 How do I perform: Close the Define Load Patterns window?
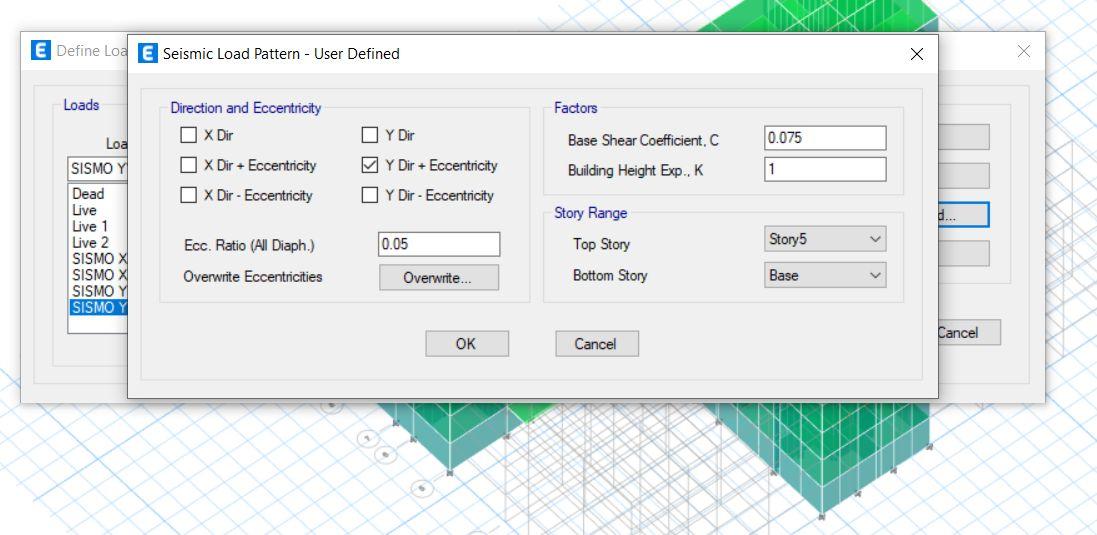click(x=1024, y=51)
